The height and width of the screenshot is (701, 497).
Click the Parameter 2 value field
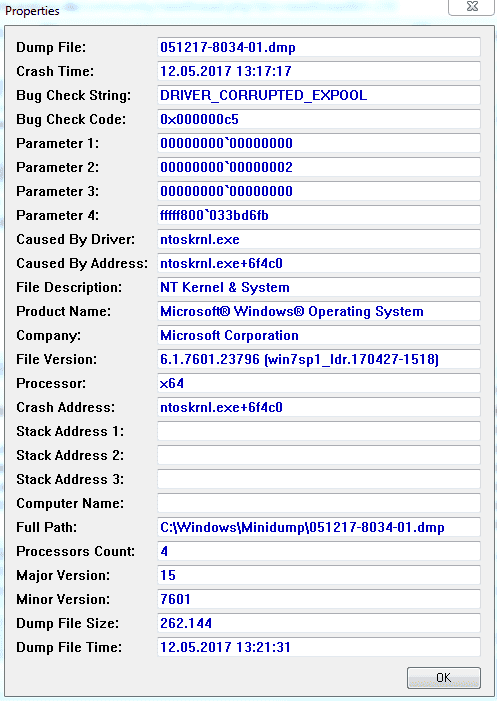[x=319, y=167]
